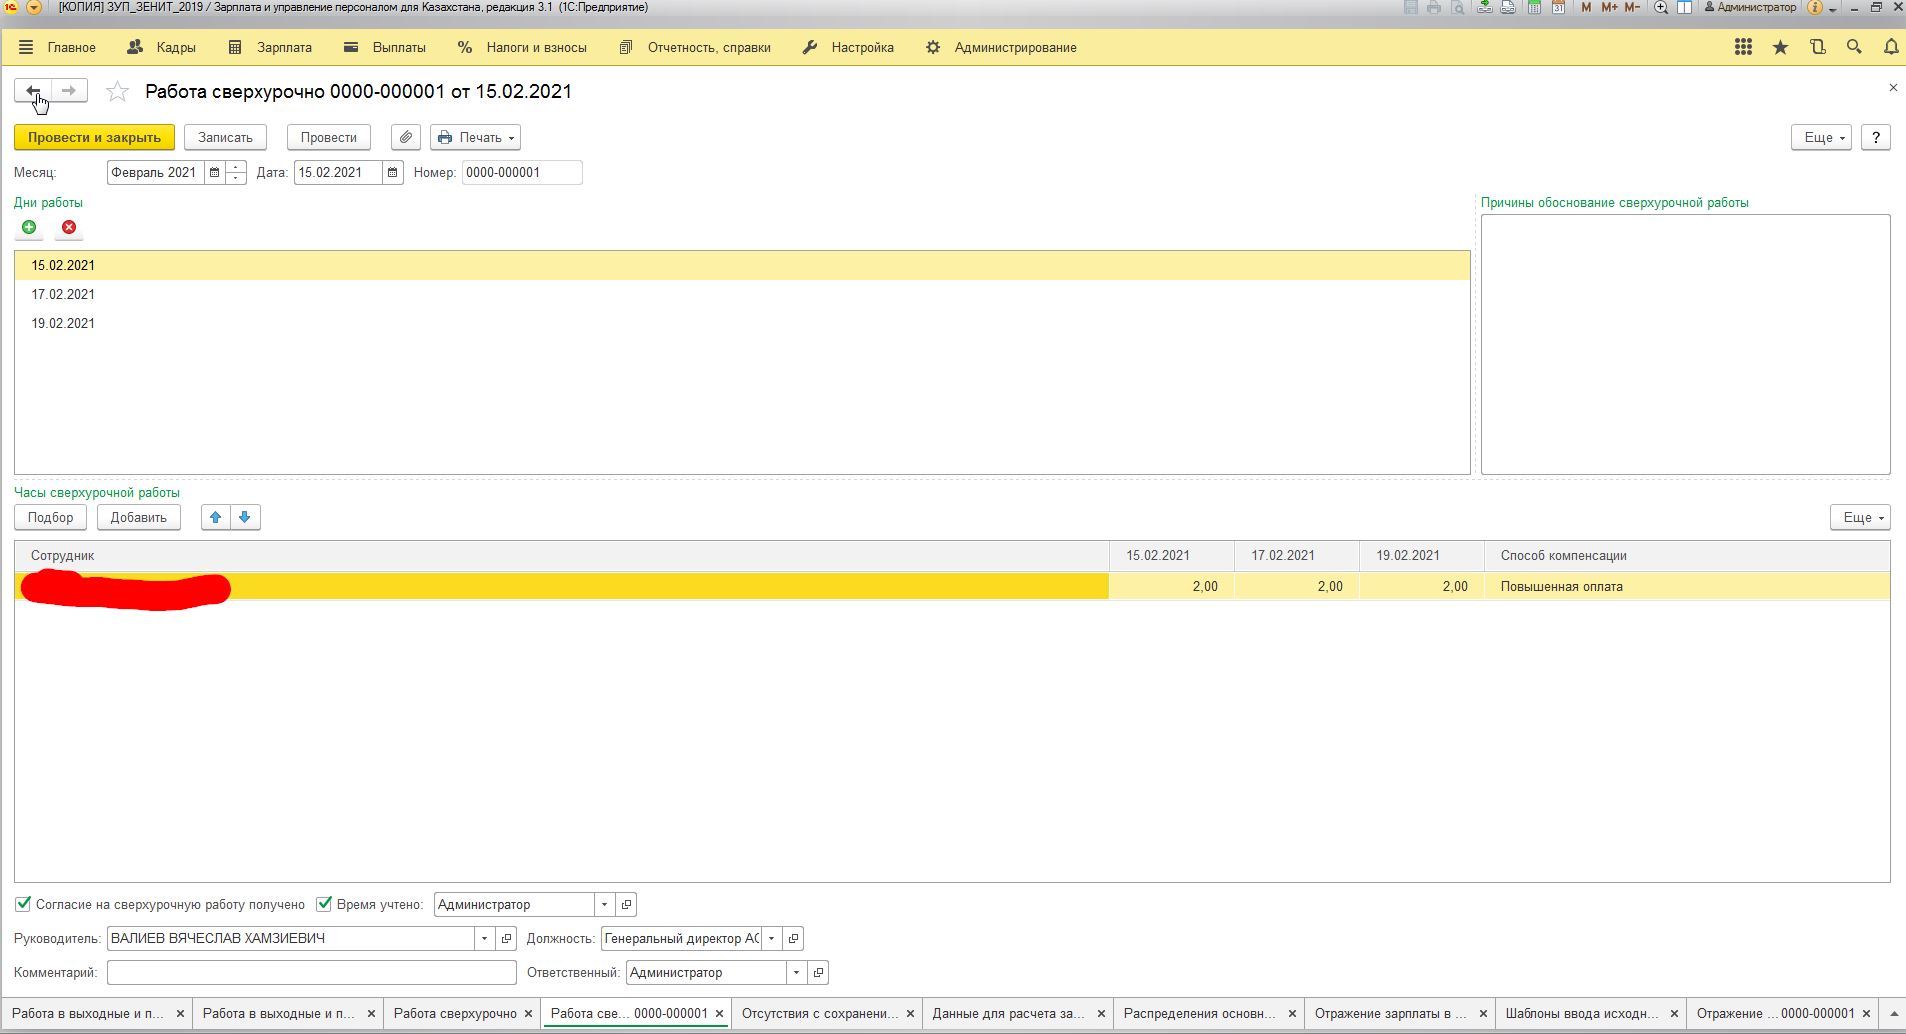Open Должность record link icon
The width and height of the screenshot is (1906, 1034).
793,938
